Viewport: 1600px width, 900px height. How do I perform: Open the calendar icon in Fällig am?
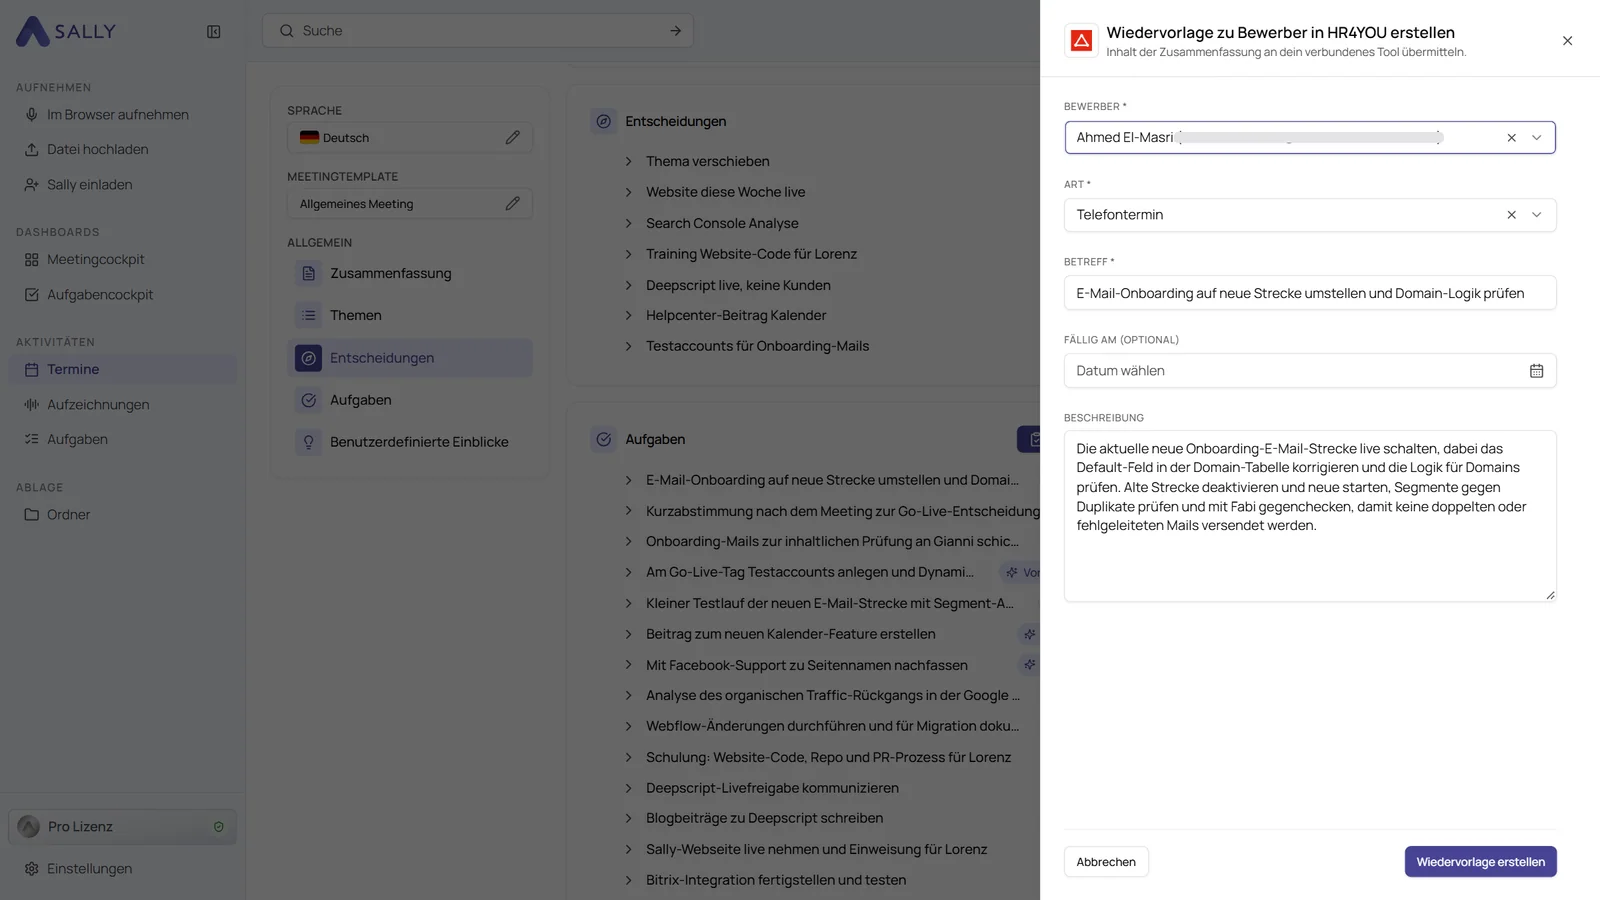pyautogui.click(x=1536, y=371)
